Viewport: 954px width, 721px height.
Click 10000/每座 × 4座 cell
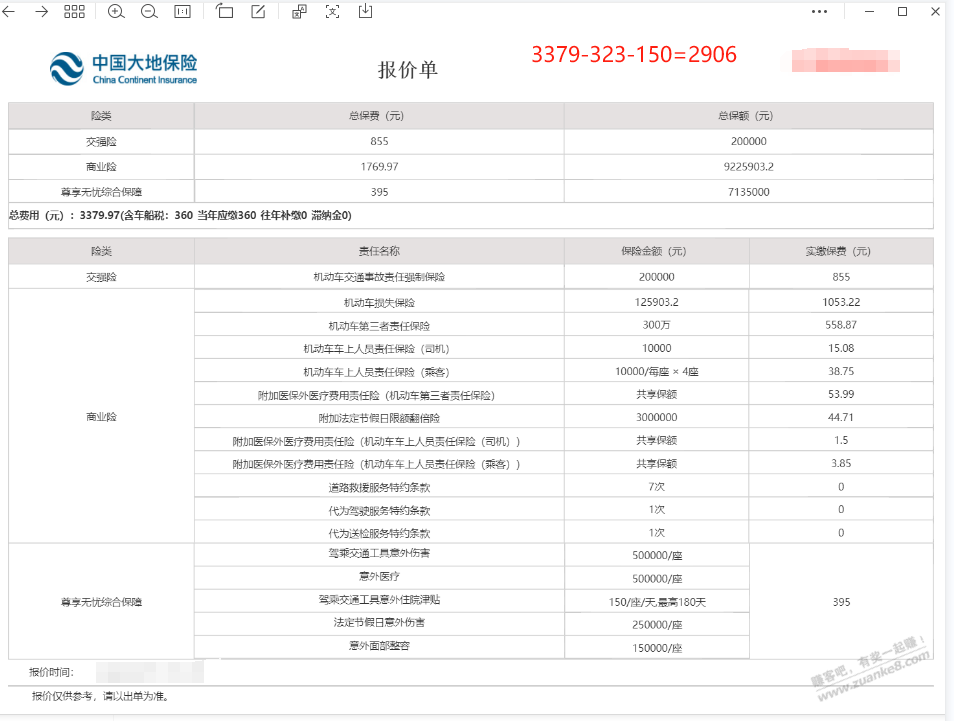click(656, 372)
